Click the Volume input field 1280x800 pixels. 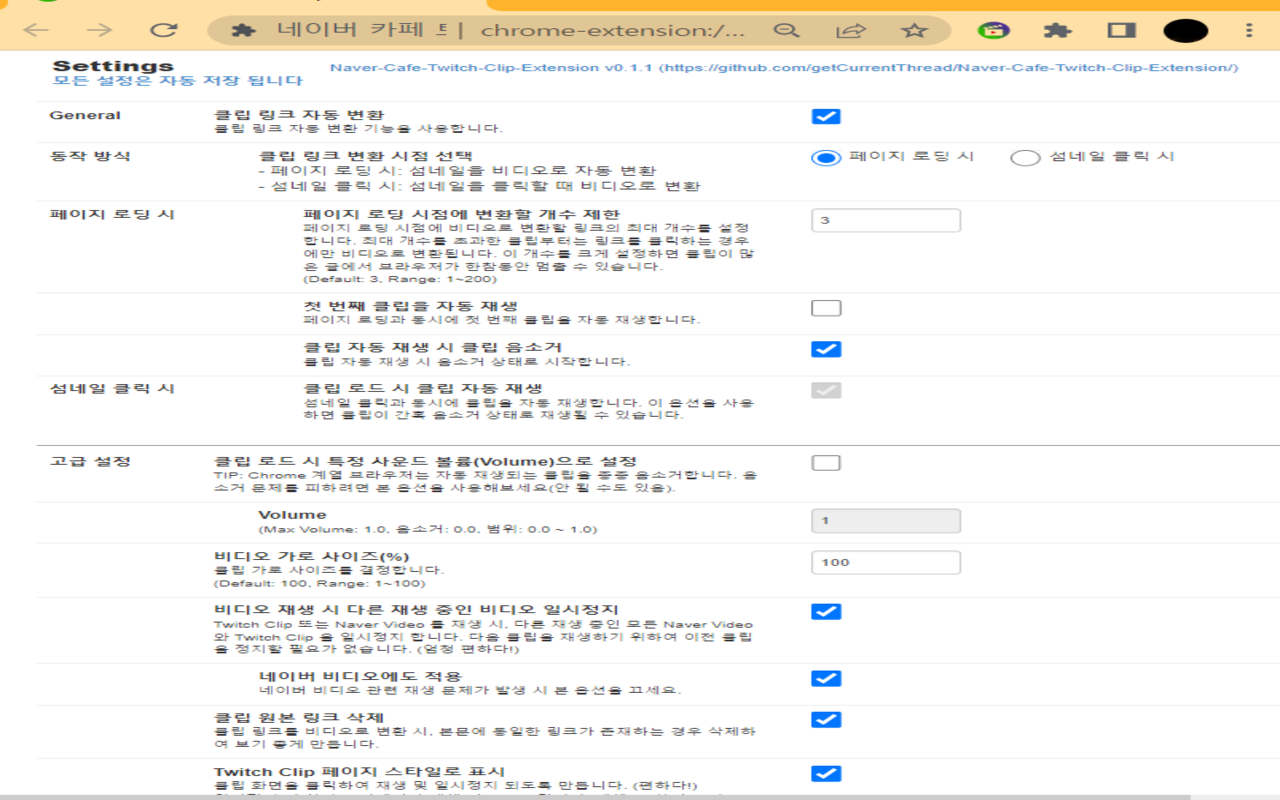(886, 520)
